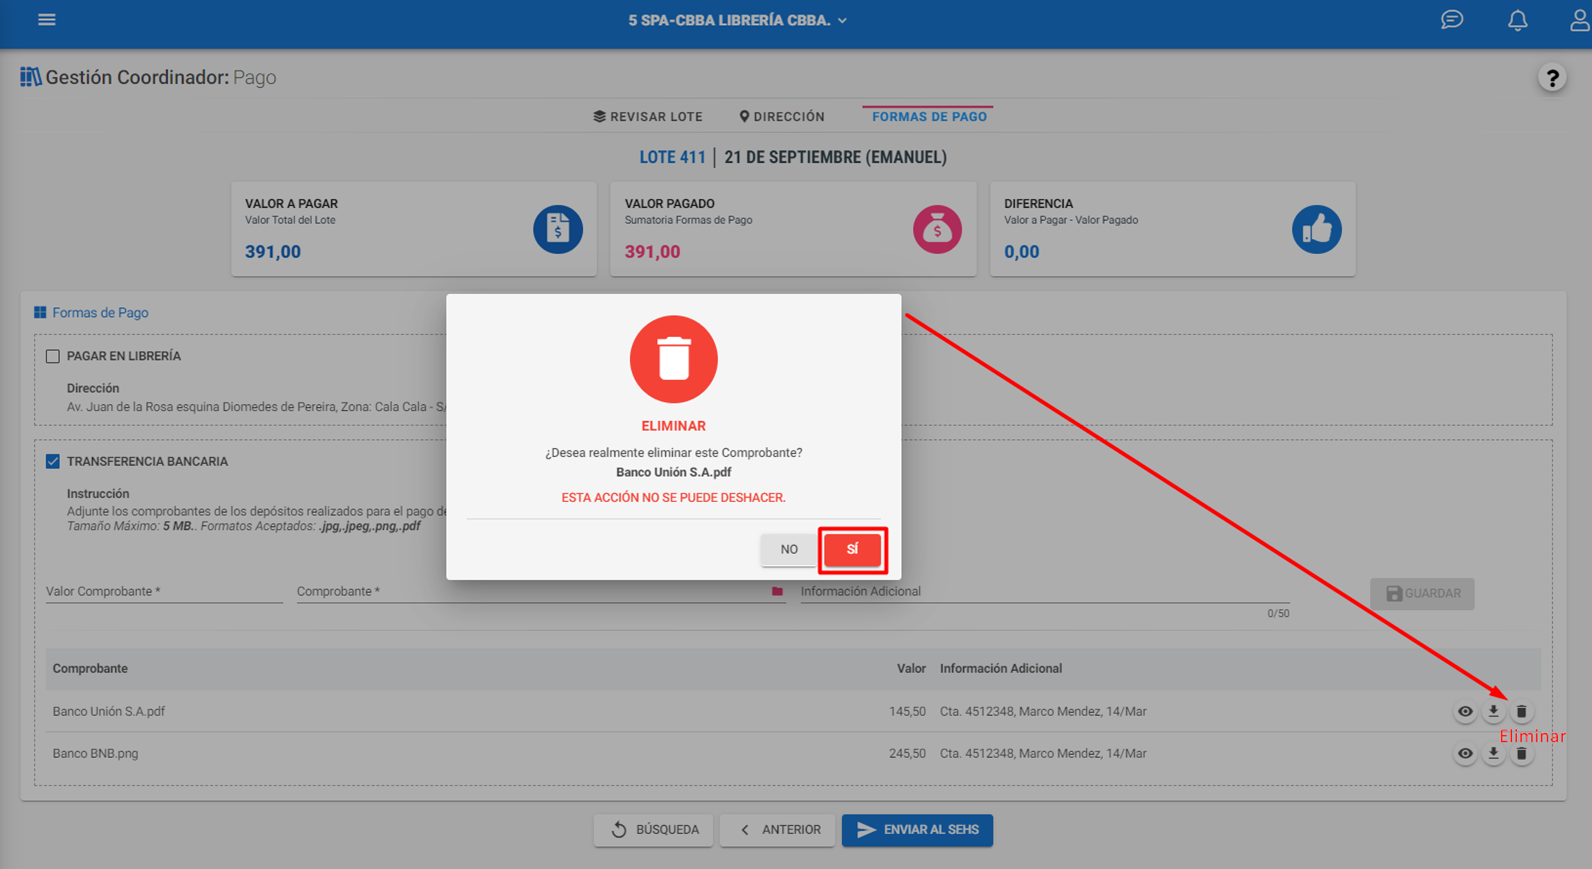Screen dimensions: 1592x869
Task: Click the folder attach icon in Comprobante
Action: (x=777, y=592)
